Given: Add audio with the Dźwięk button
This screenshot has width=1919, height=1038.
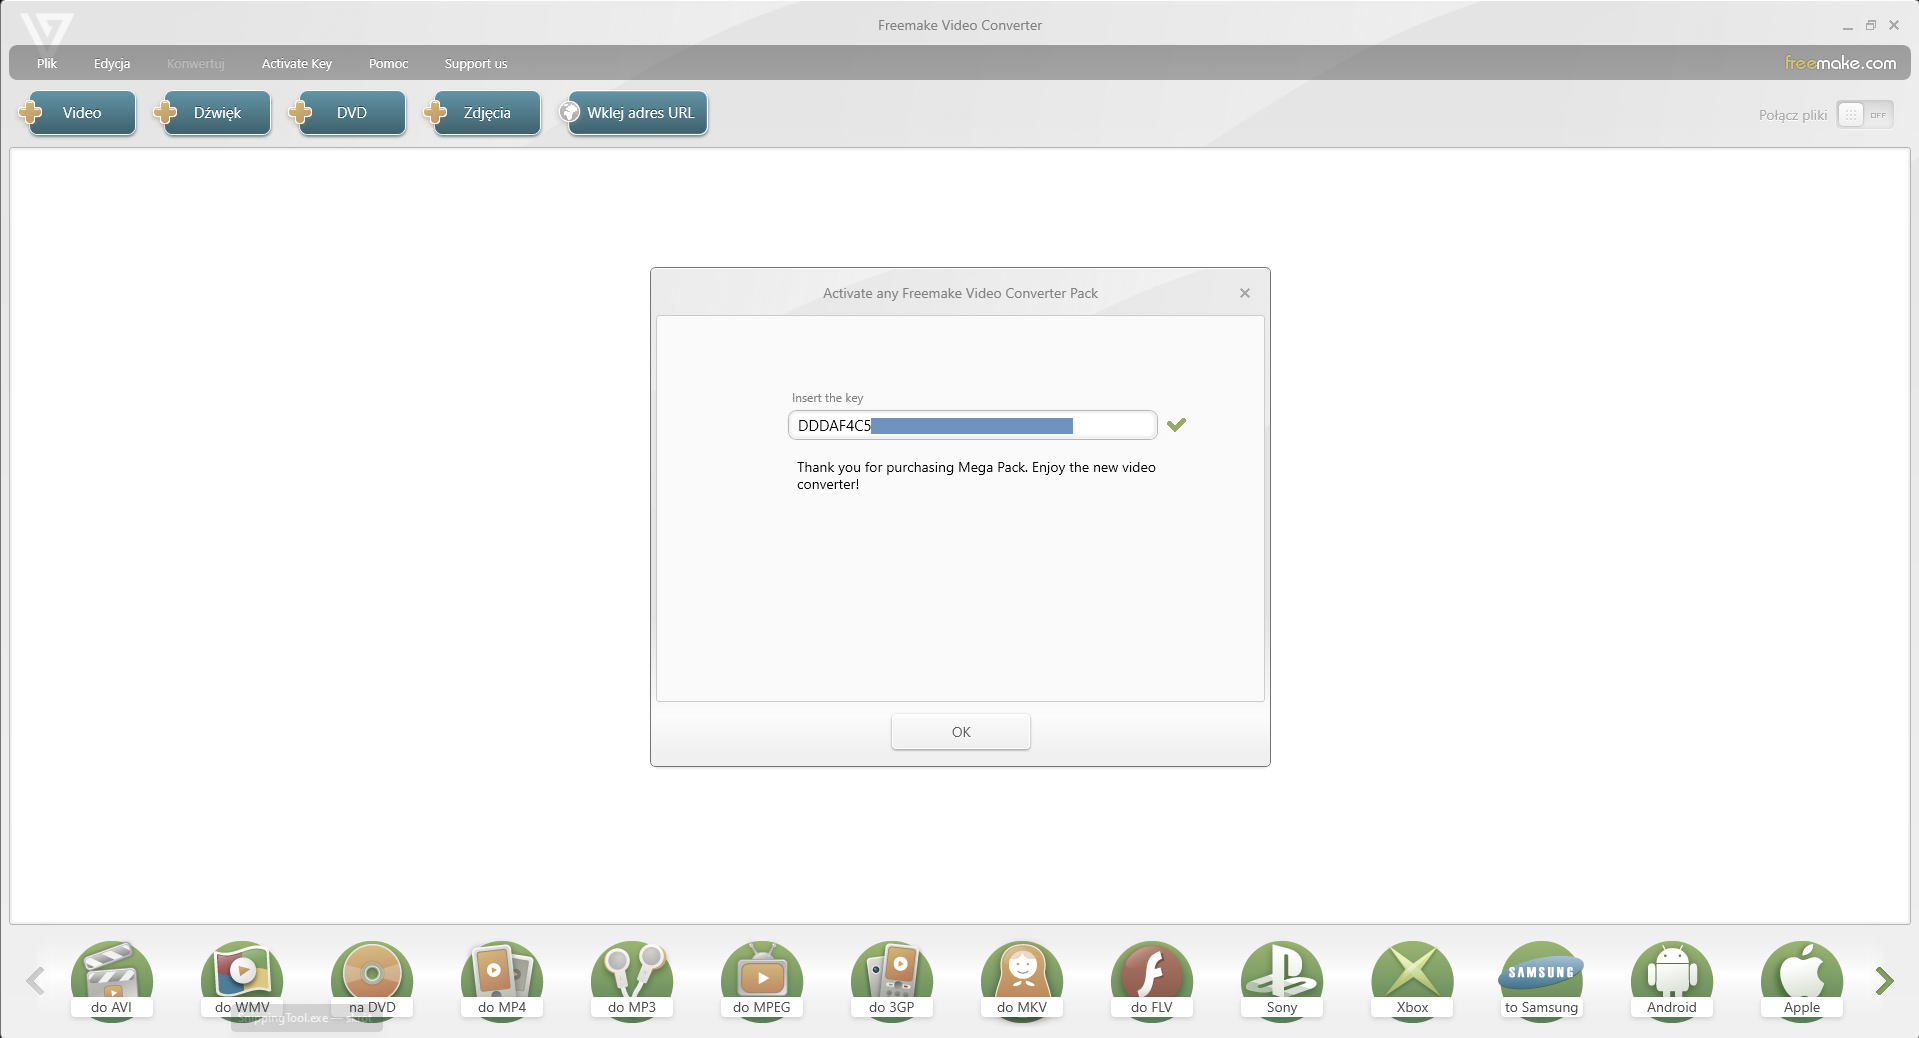Looking at the screenshot, I should click(x=212, y=113).
